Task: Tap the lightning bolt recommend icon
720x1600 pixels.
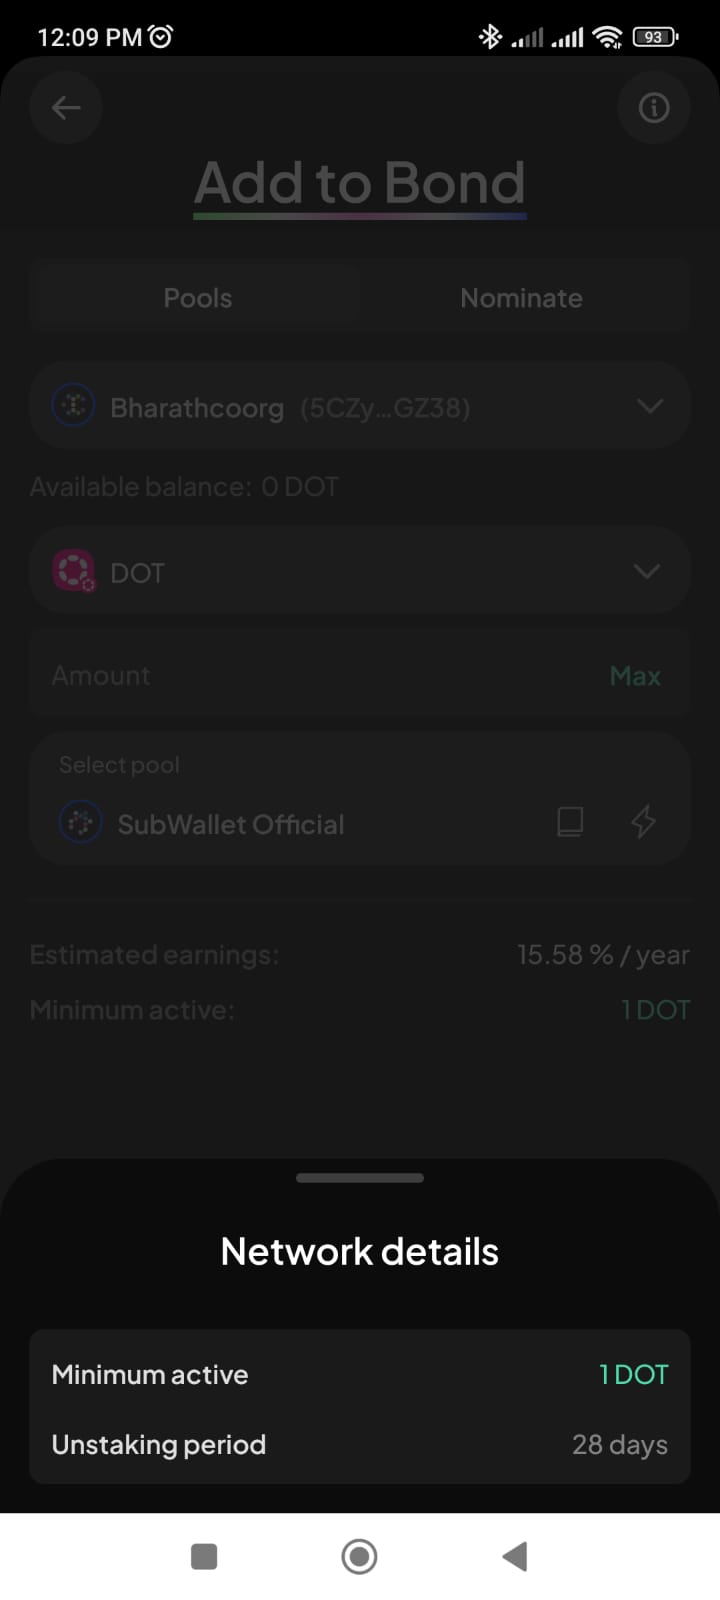Action: click(x=643, y=822)
